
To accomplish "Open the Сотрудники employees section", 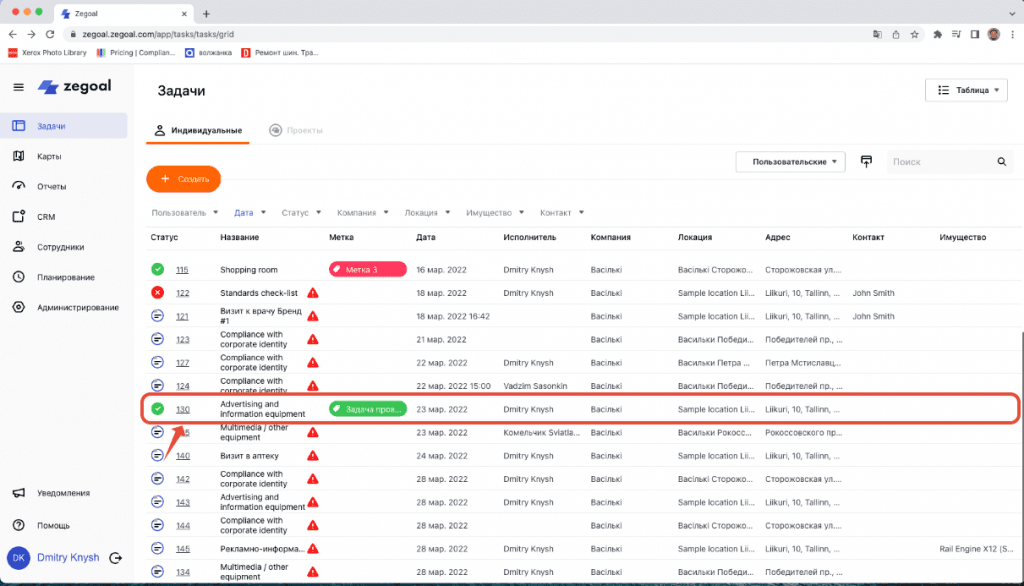I will coord(60,247).
